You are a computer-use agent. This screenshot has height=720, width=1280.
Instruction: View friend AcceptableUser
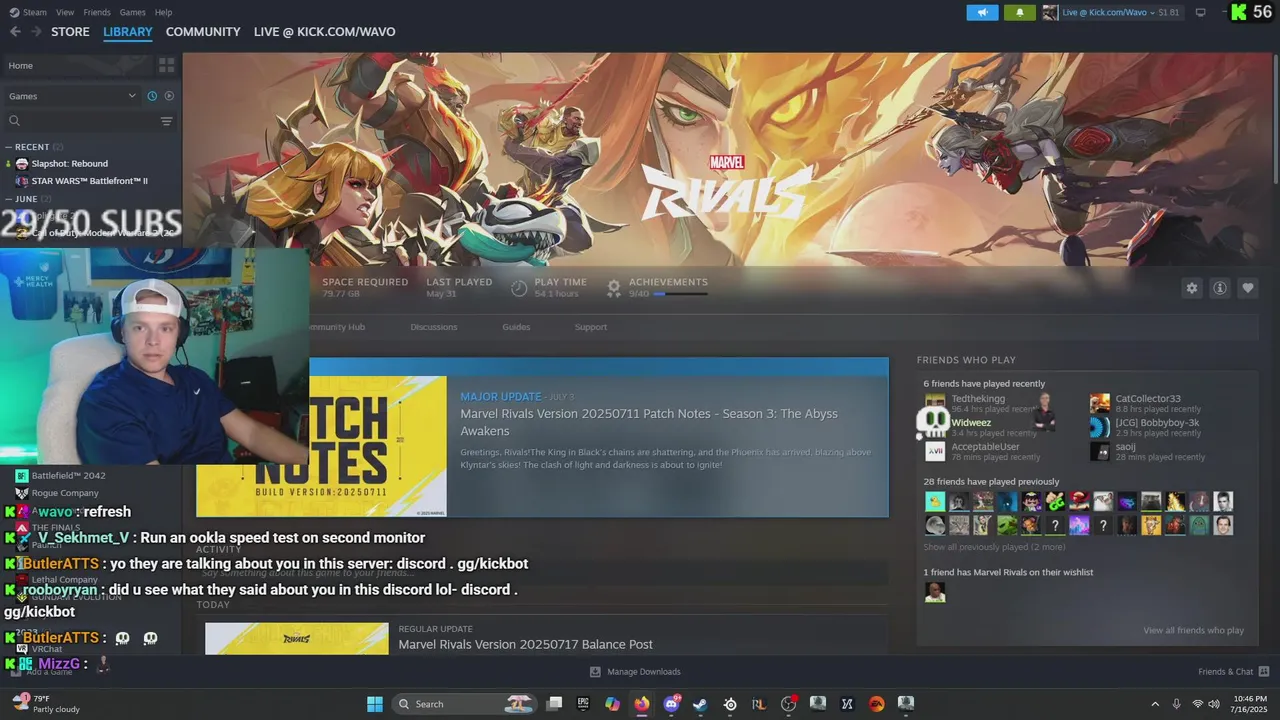click(985, 447)
